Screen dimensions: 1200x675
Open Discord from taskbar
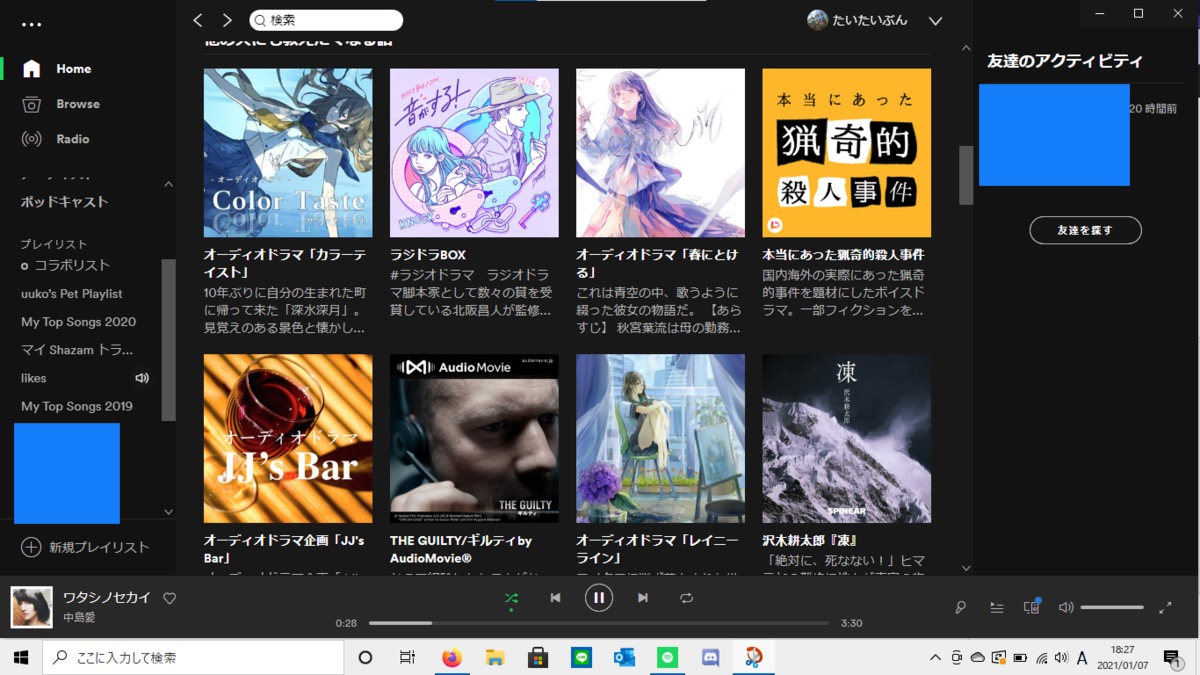click(x=711, y=657)
